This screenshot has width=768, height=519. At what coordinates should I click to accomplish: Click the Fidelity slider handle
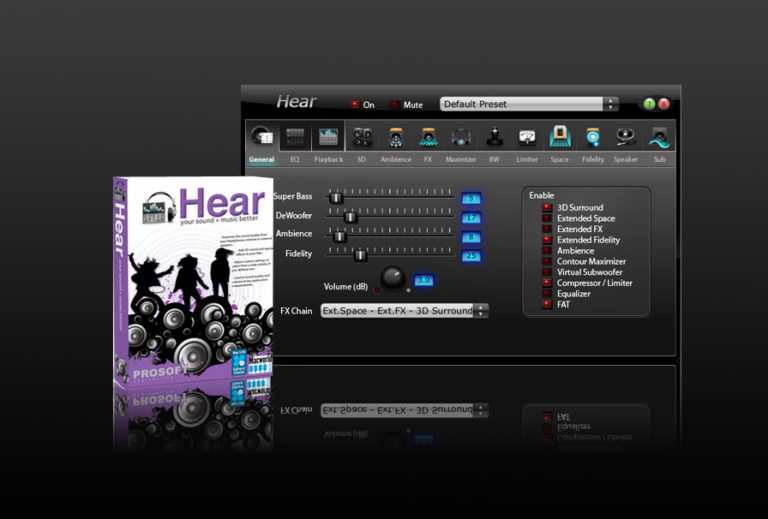[x=360, y=255]
